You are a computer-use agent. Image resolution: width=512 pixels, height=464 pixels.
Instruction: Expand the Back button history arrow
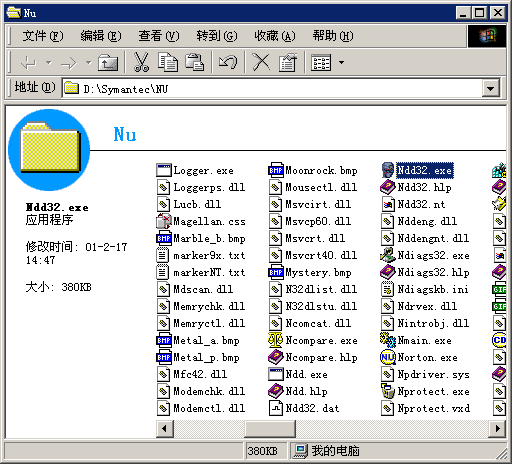[x=49, y=62]
